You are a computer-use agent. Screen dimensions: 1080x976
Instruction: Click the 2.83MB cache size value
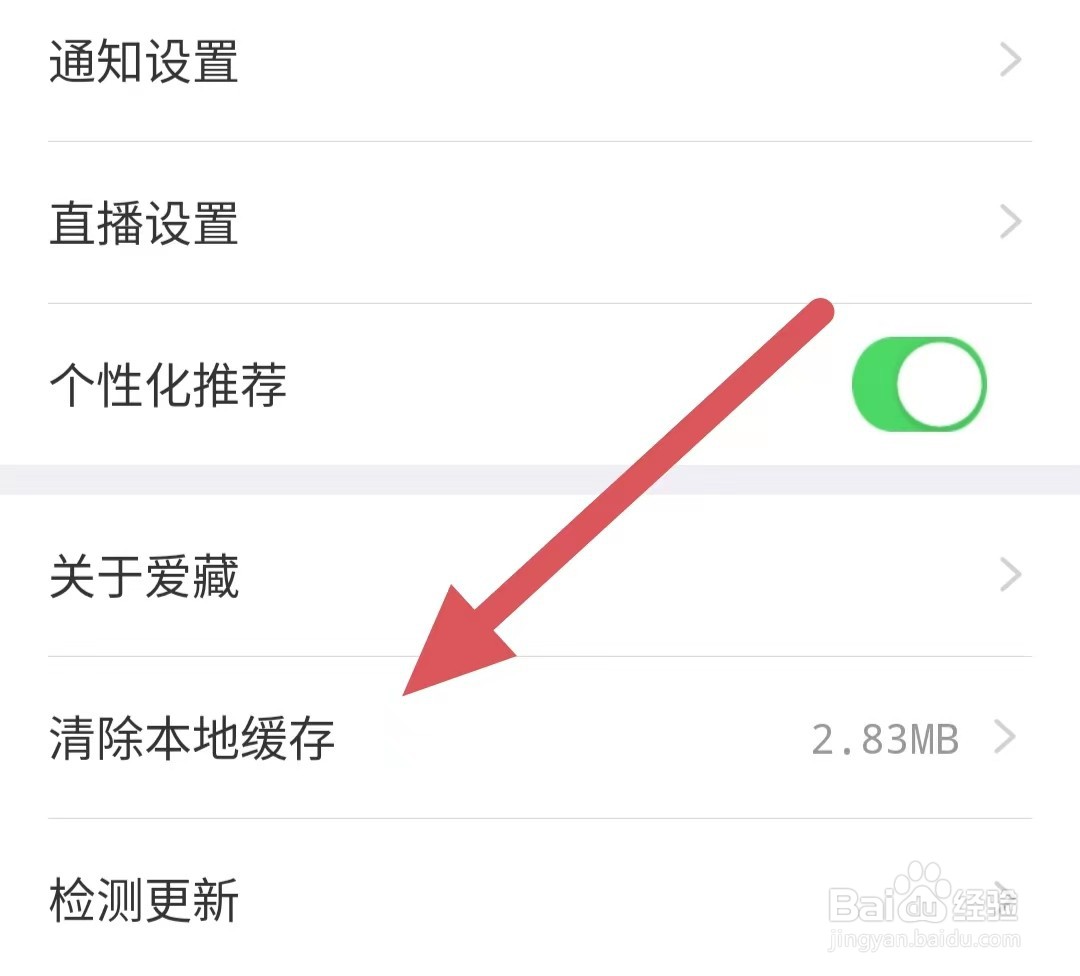885,740
